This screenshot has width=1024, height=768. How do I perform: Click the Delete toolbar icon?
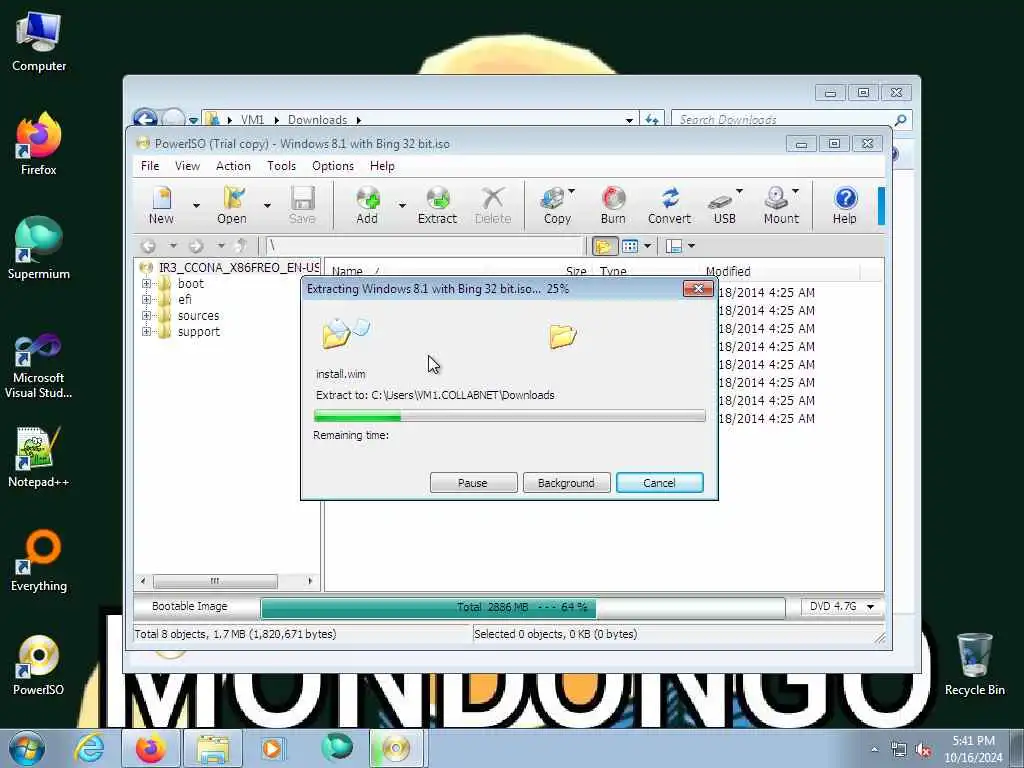point(493,205)
